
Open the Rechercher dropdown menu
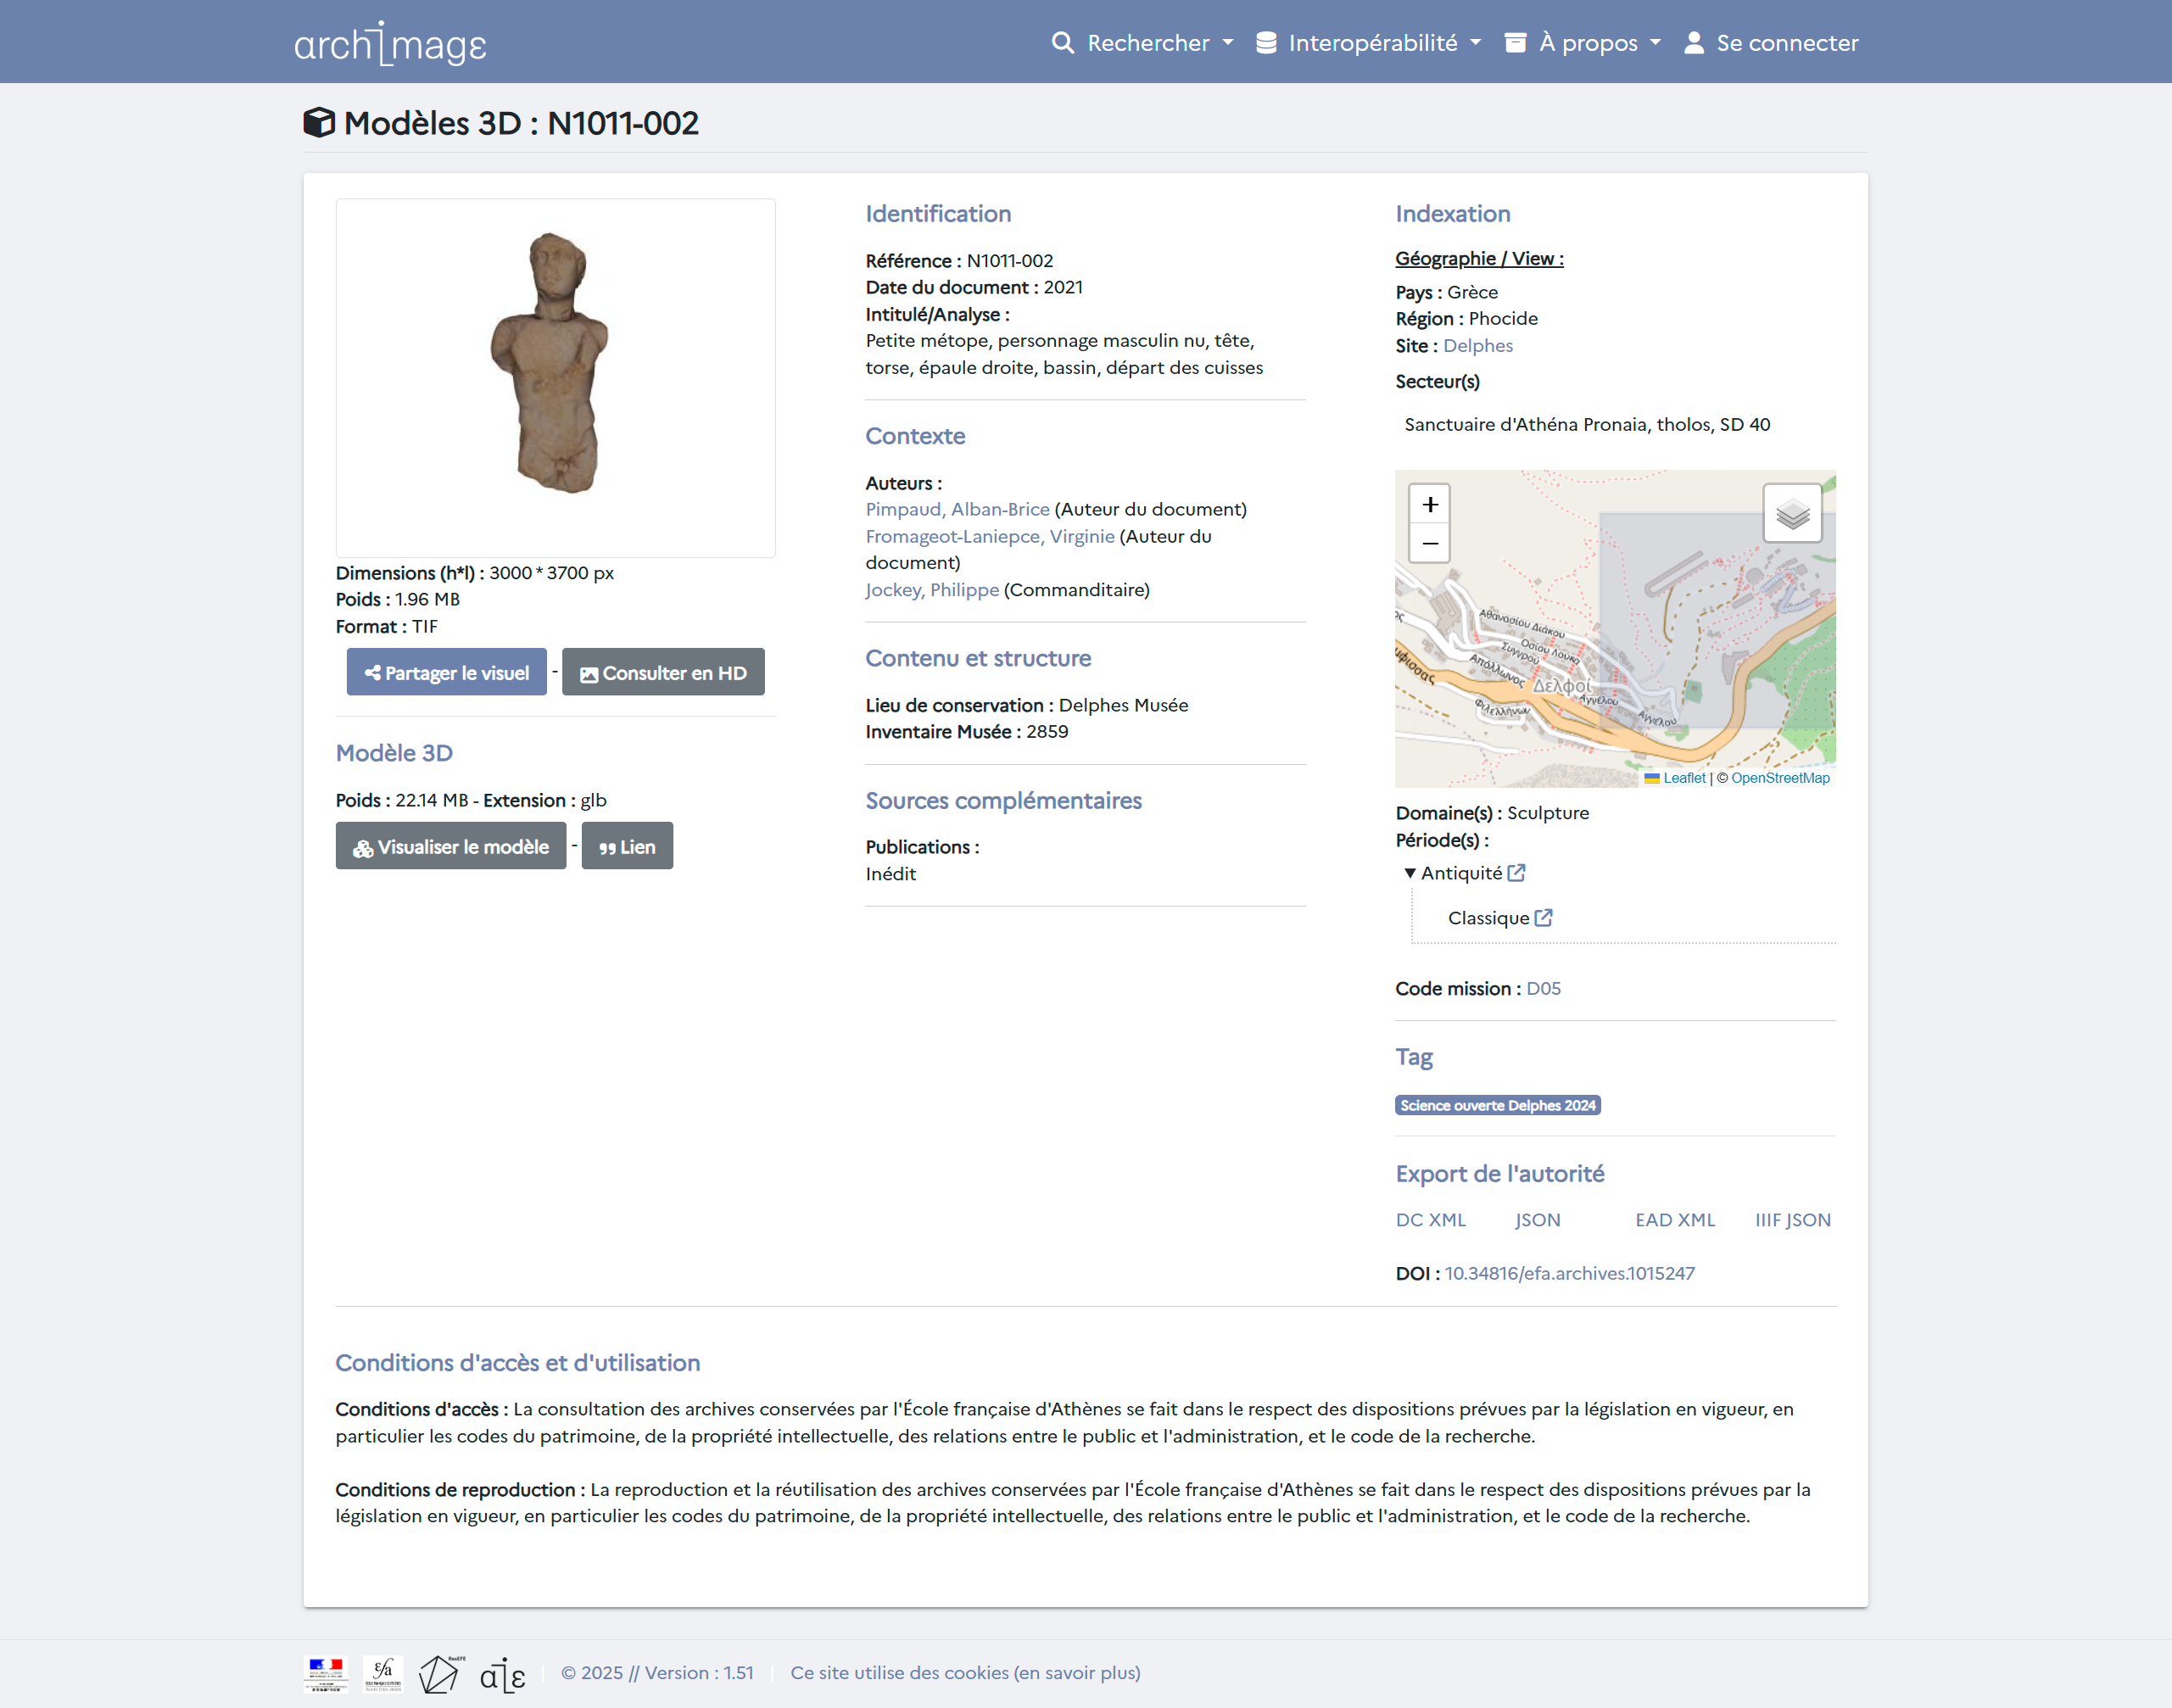tap(1142, 43)
